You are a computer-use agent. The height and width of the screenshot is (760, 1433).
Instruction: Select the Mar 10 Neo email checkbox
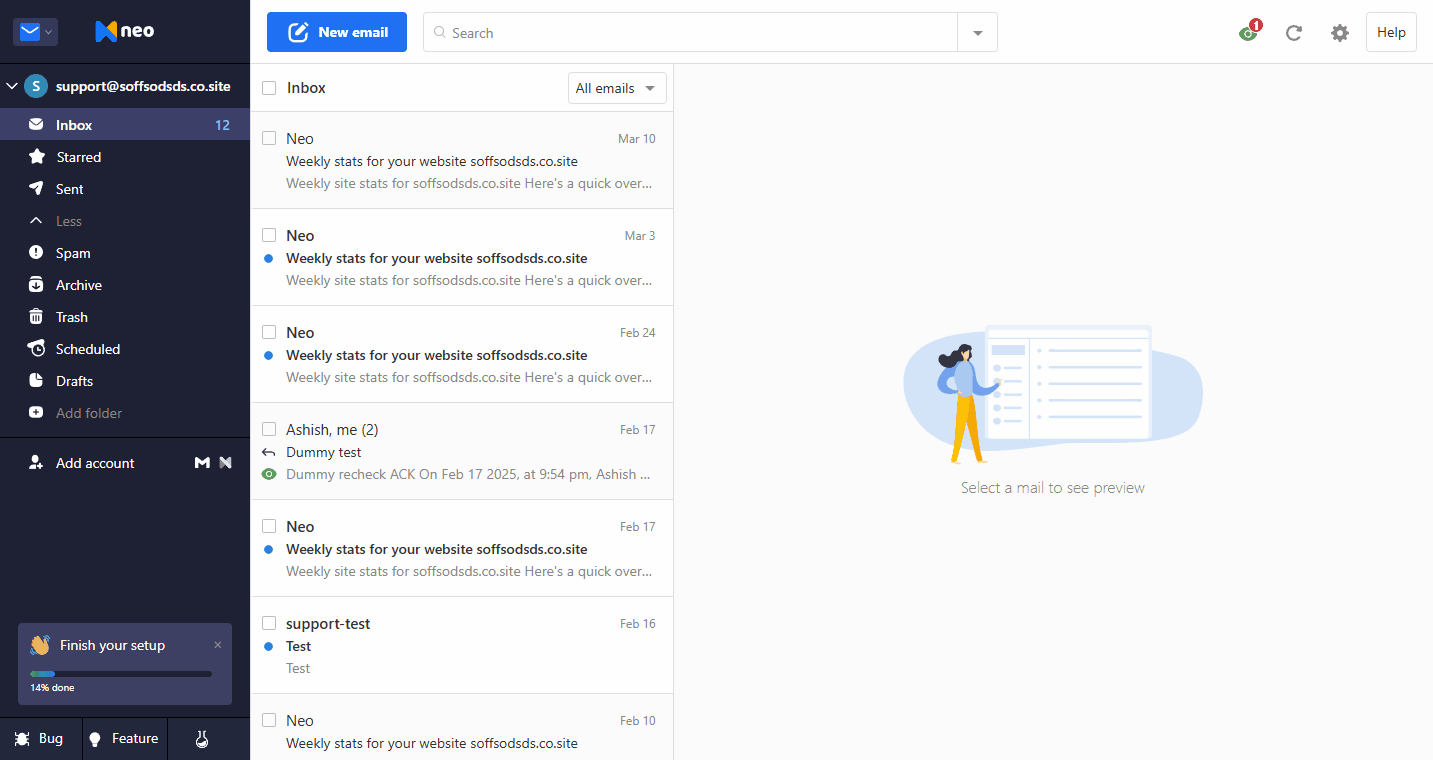click(269, 138)
